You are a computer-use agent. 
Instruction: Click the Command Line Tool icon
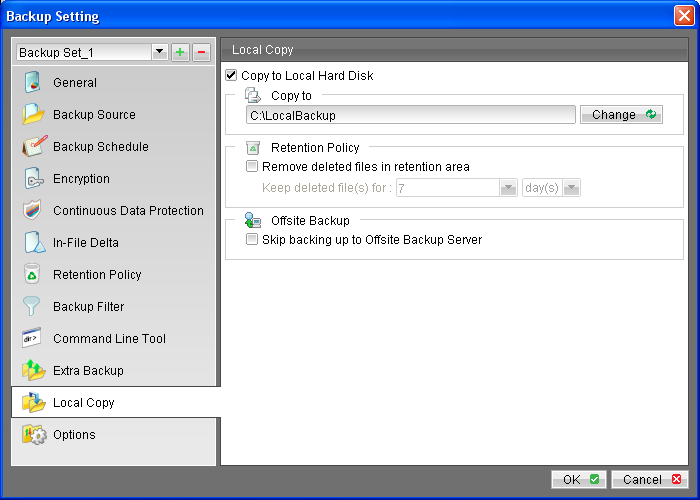(x=34, y=339)
